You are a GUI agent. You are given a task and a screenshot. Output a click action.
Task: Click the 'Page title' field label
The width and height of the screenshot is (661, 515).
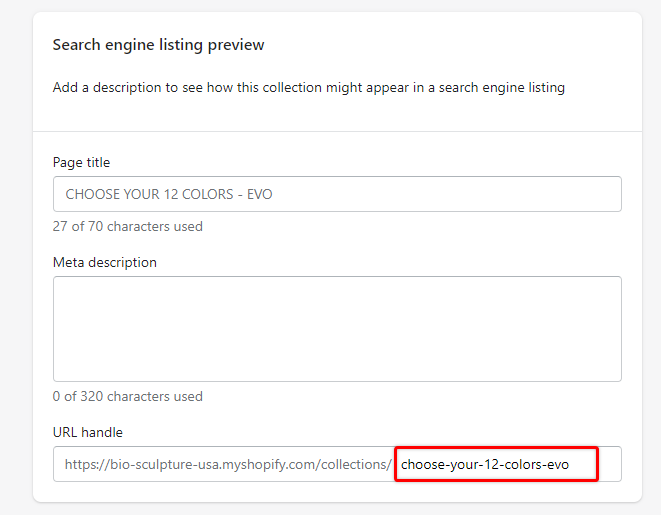81,162
